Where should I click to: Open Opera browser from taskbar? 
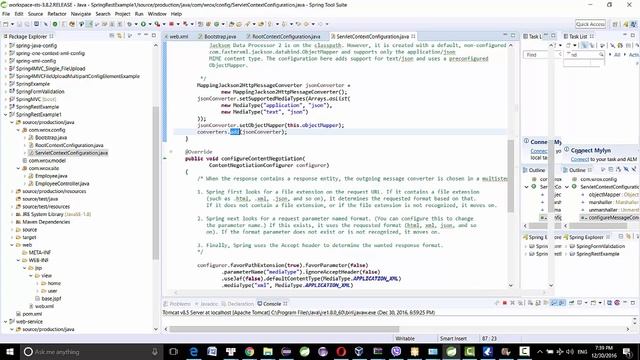(341, 351)
